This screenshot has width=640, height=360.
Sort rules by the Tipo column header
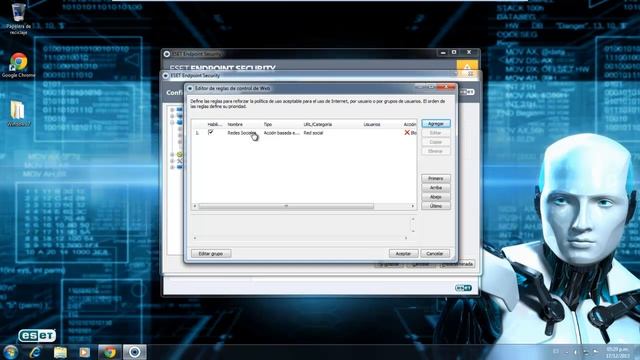[x=268, y=124]
